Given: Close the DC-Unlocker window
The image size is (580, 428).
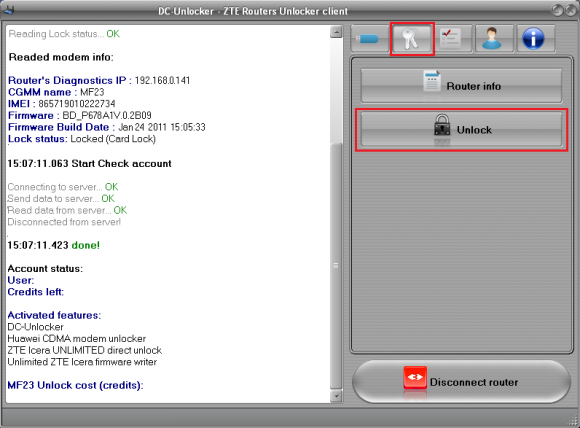Looking at the screenshot, I should click(x=571, y=10).
